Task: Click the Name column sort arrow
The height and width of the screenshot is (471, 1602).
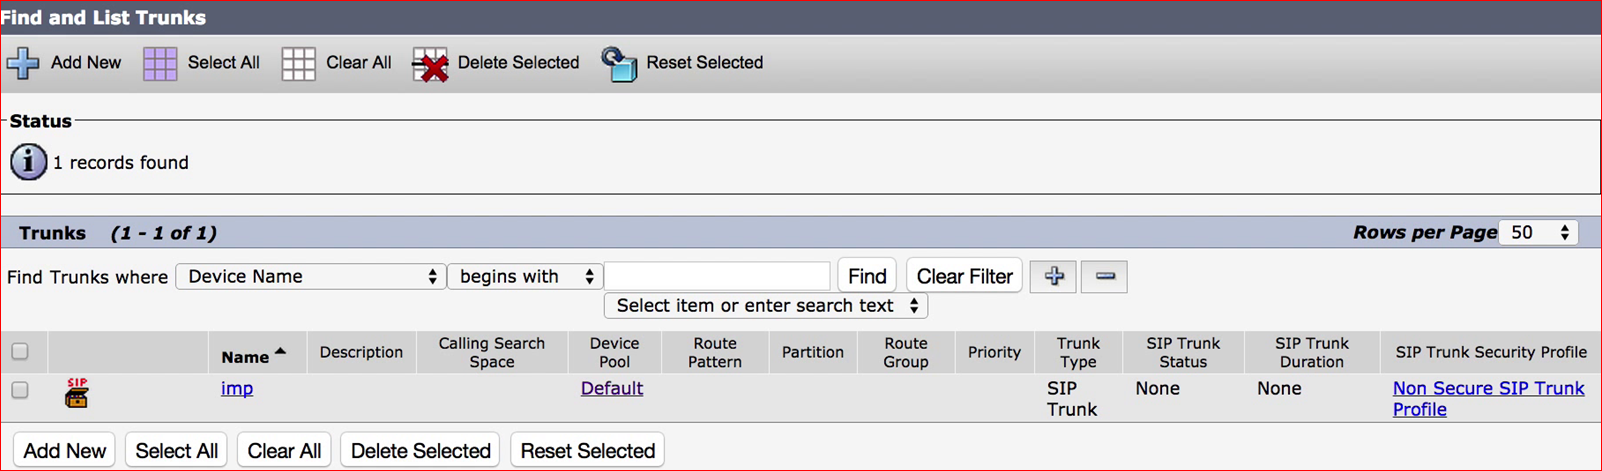Action: point(280,351)
